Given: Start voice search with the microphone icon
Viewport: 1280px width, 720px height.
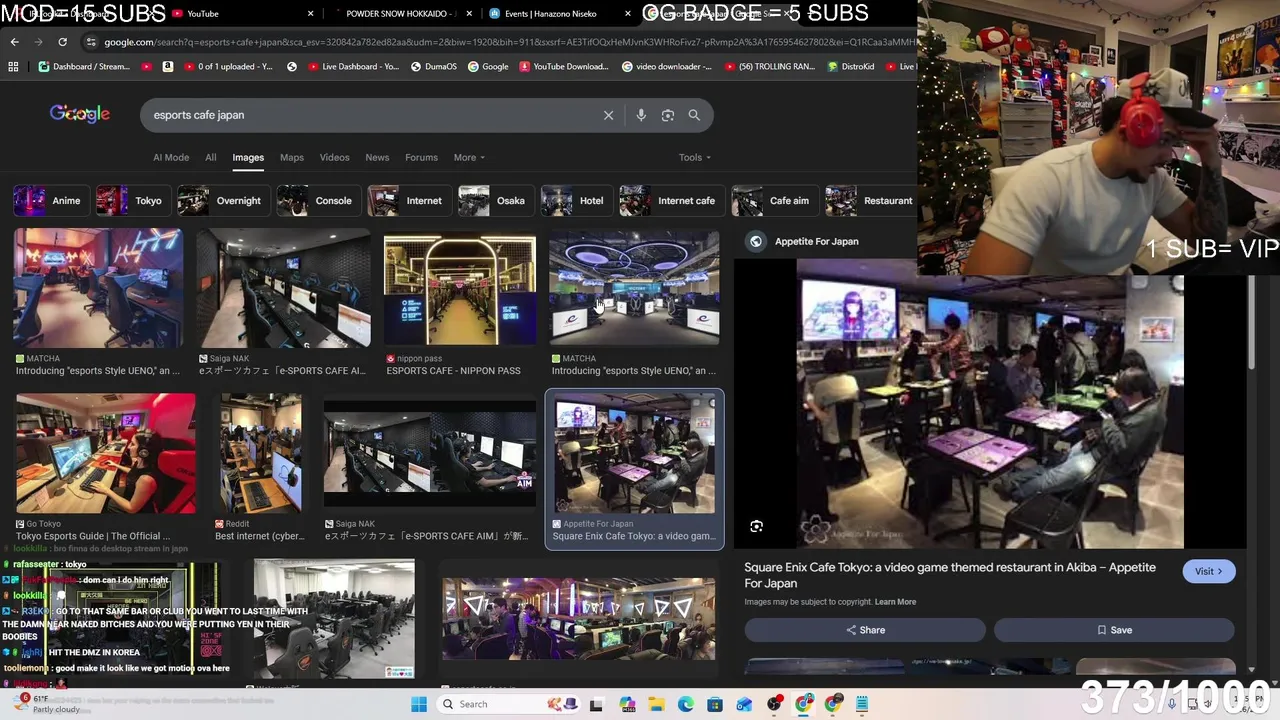Looking at the screenshot, I should [641, 115].
